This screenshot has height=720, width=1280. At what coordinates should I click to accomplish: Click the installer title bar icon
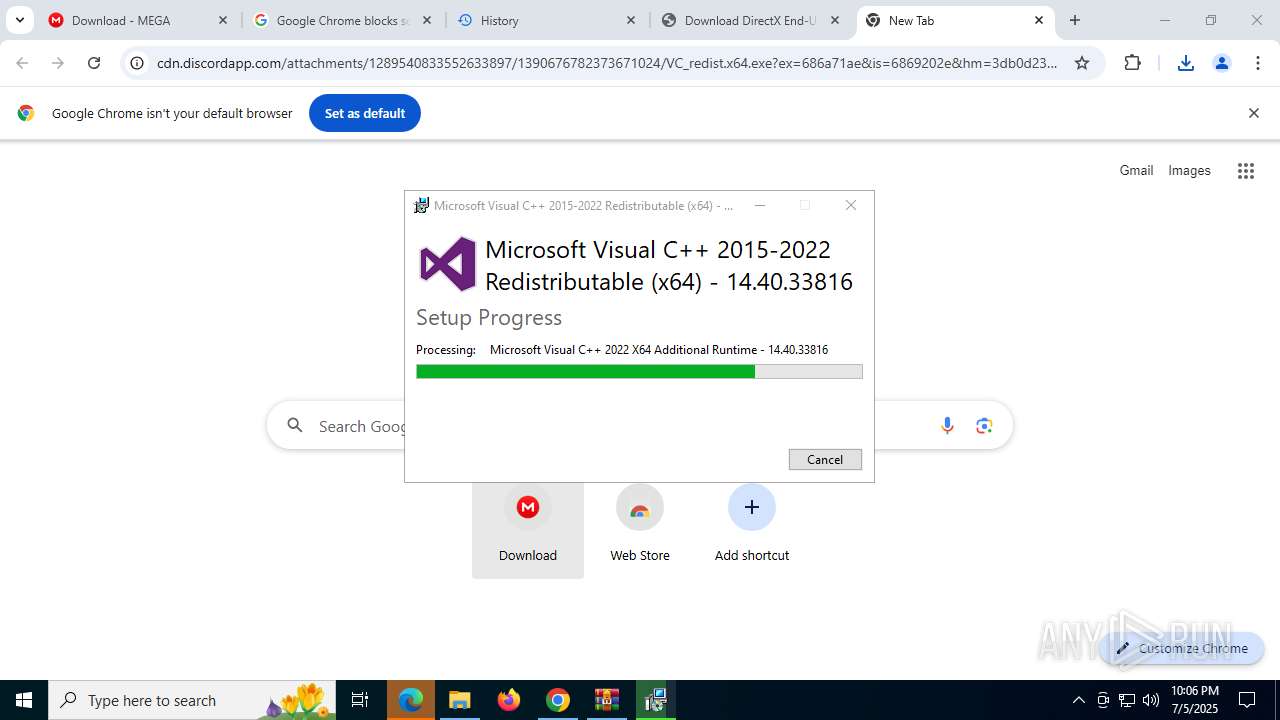[422, 205]
